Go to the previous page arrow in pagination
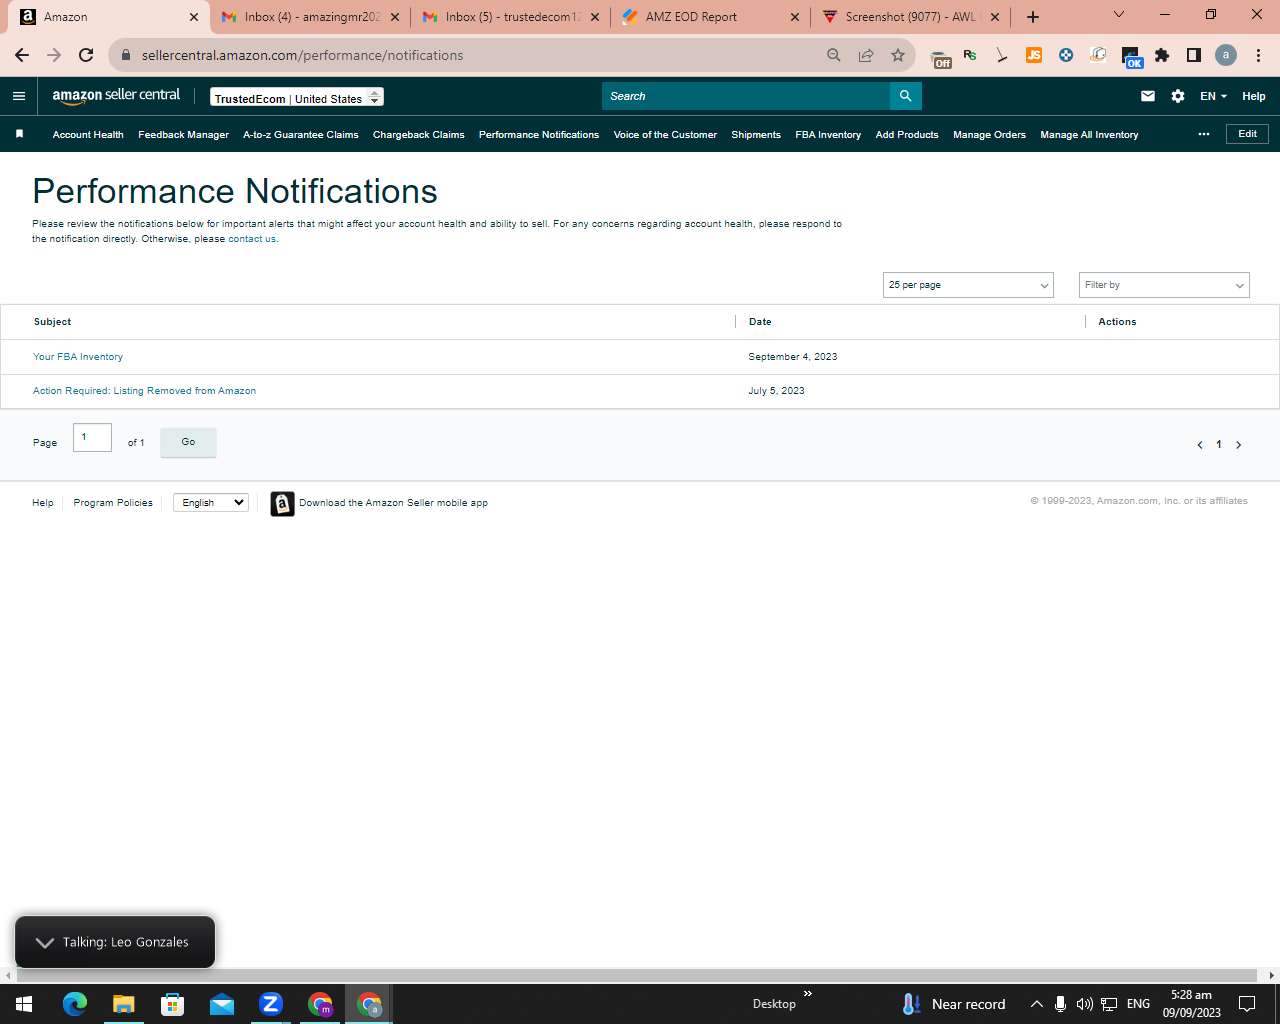Viewport: 1280px width, 1024px height. [1200, 445]
